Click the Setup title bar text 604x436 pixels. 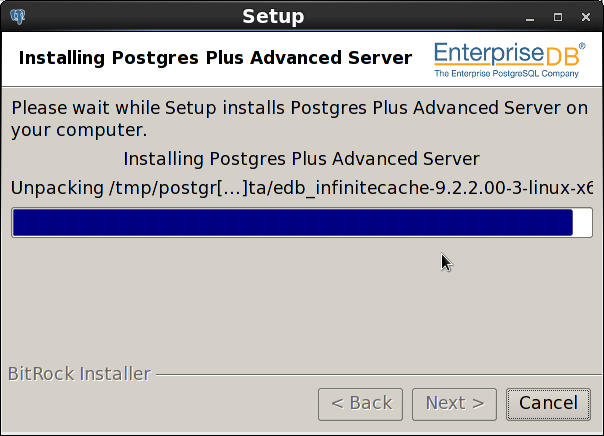(273, 17)
